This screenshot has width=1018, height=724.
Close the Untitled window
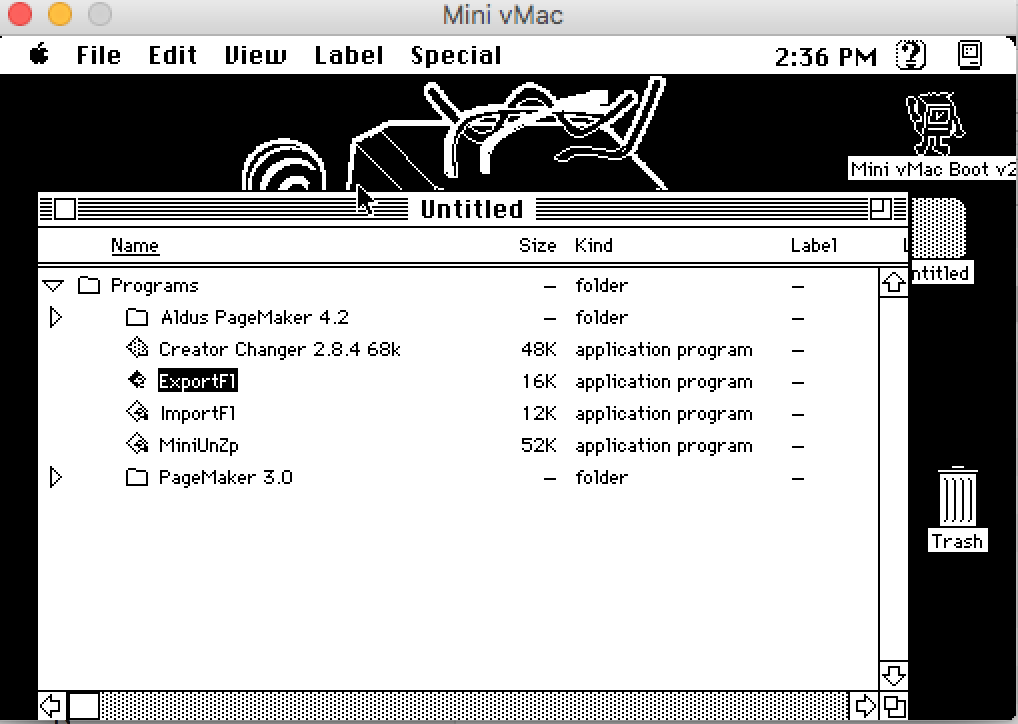(65, 209)
